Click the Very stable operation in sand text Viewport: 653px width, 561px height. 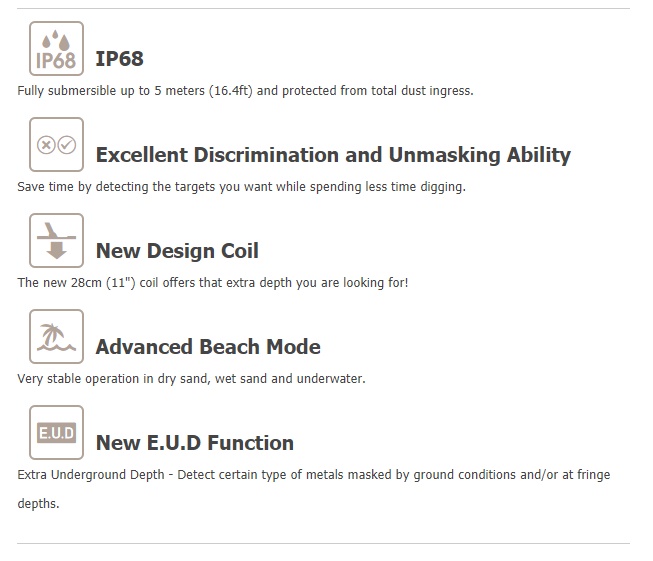click(191, 379)
